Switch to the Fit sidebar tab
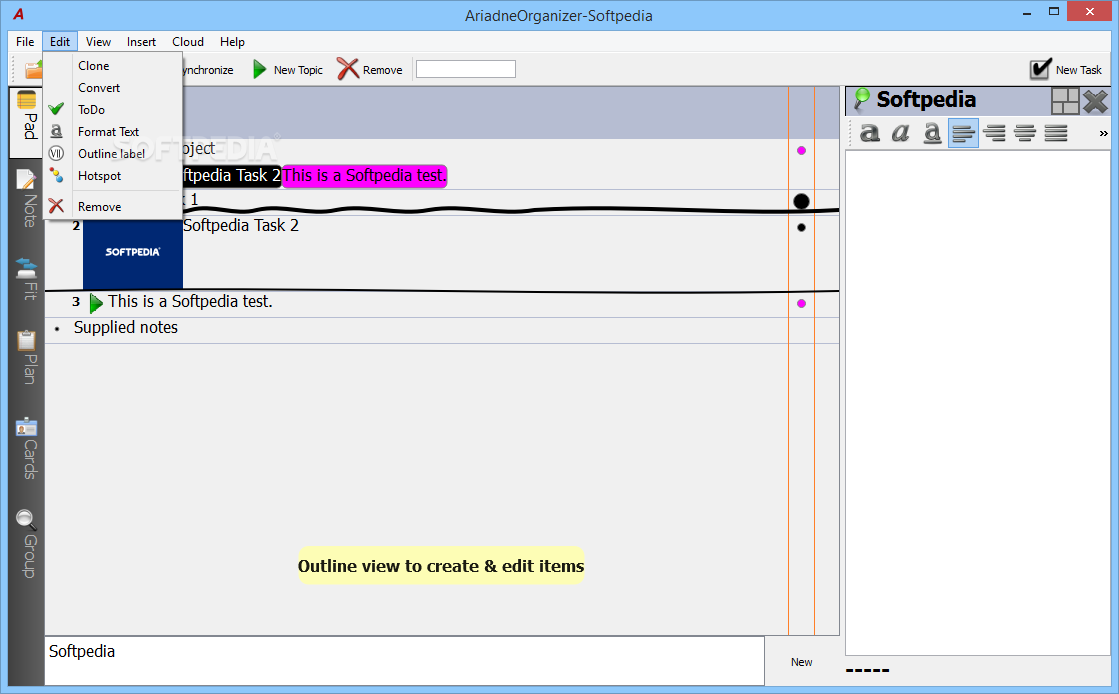 pos(27,278)
